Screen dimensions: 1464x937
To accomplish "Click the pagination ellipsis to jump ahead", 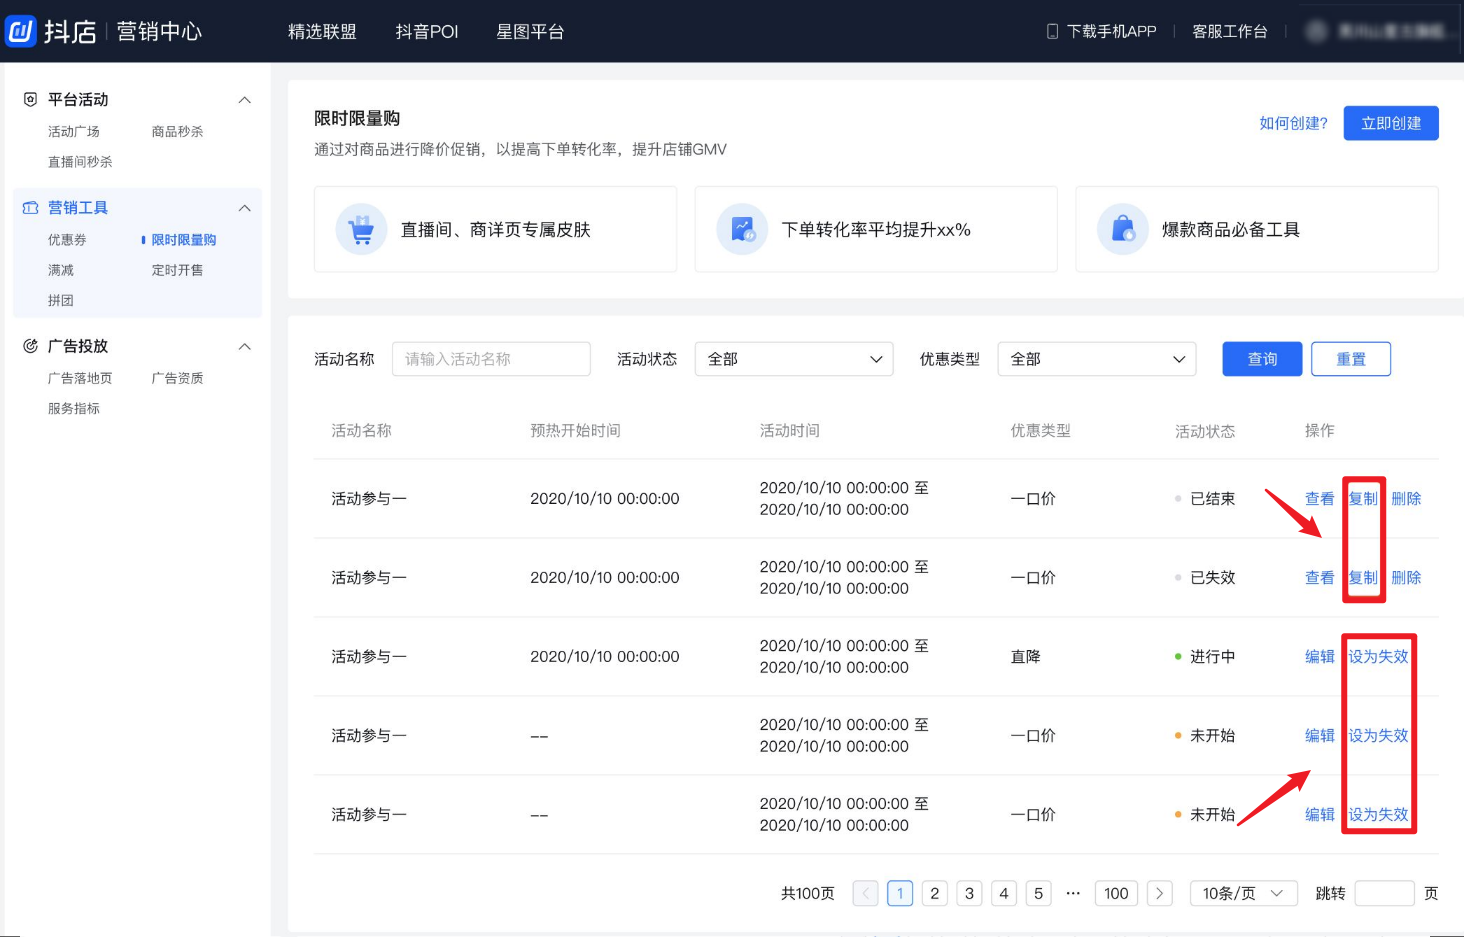I will click(1073, 893).
